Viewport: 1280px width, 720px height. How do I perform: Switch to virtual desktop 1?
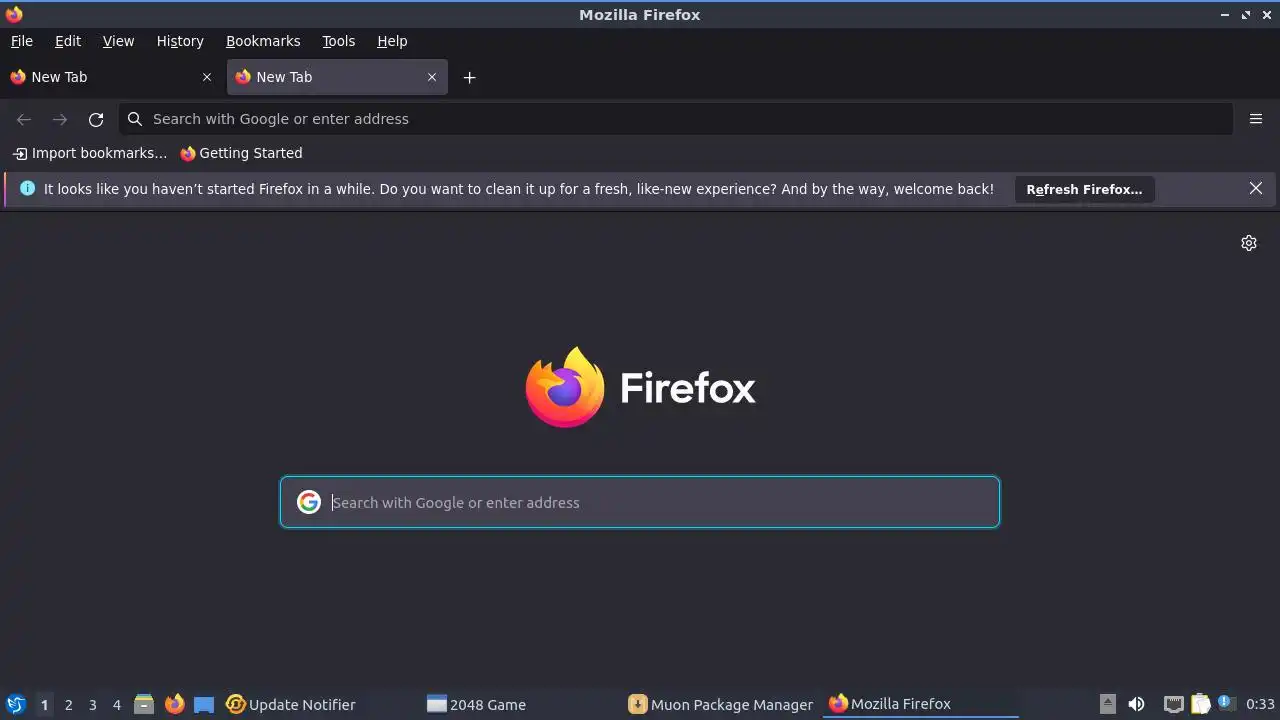(x=44, y=705)
